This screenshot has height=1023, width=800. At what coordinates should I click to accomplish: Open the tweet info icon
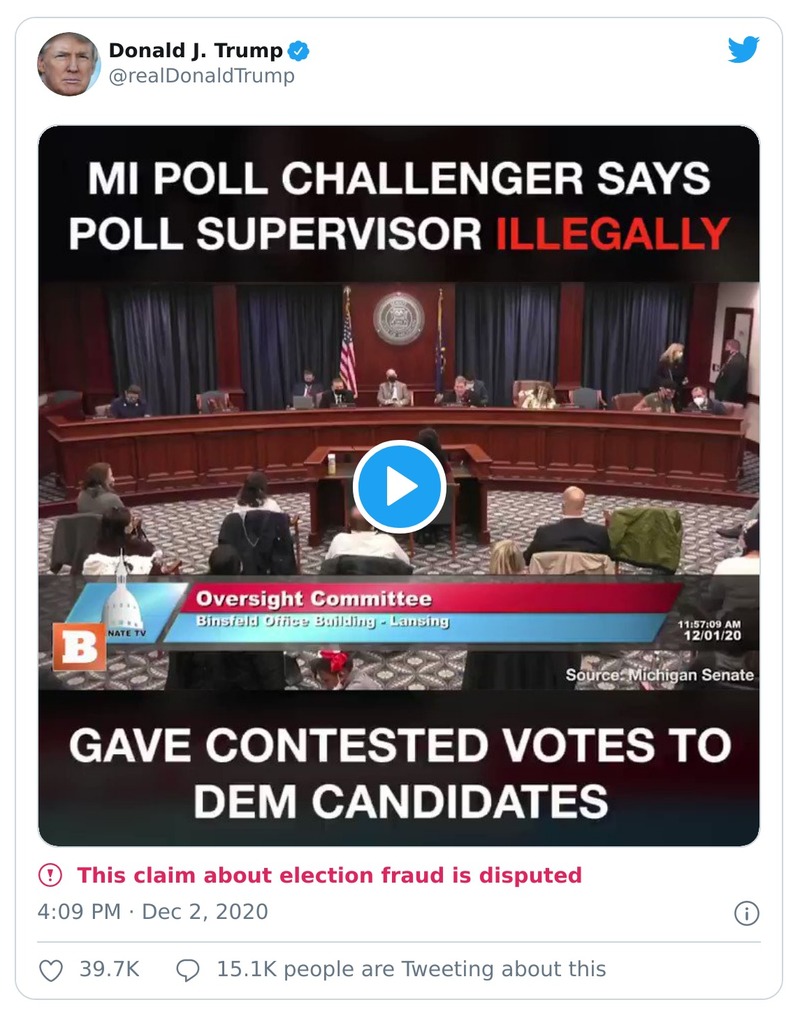[x=746, y=912]
